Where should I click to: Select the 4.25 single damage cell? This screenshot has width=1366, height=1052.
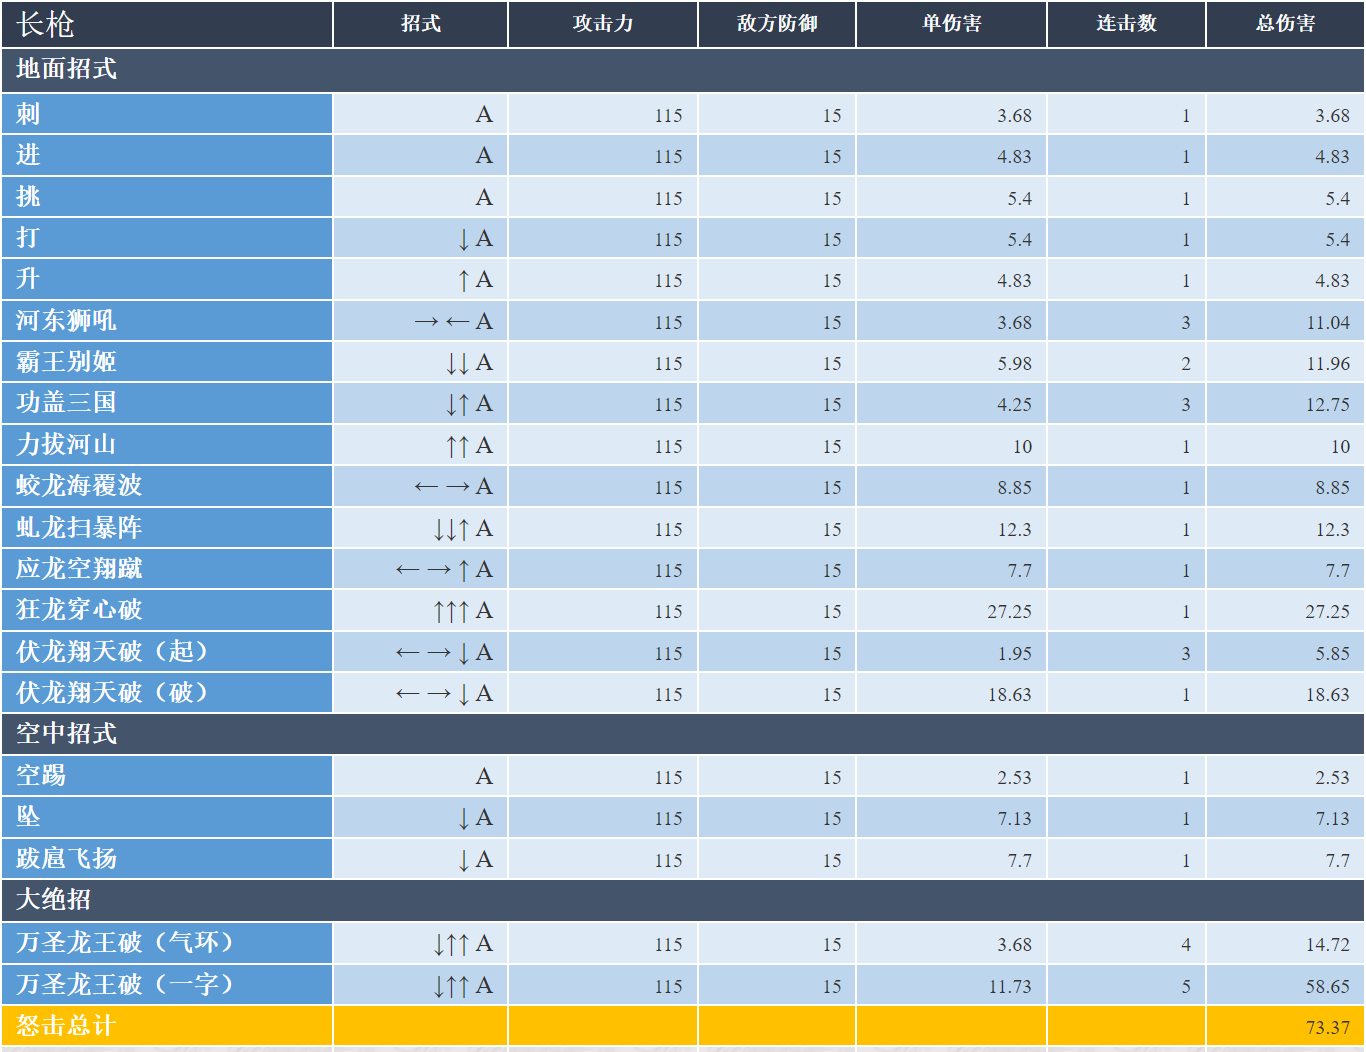coord(951,404)
